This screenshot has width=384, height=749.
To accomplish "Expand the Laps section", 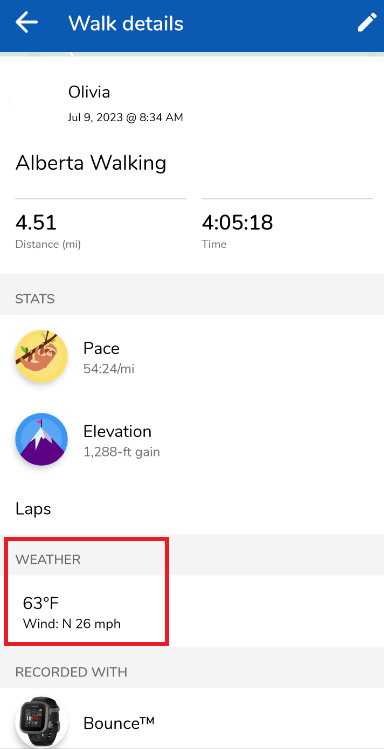I will pos(192,508).
